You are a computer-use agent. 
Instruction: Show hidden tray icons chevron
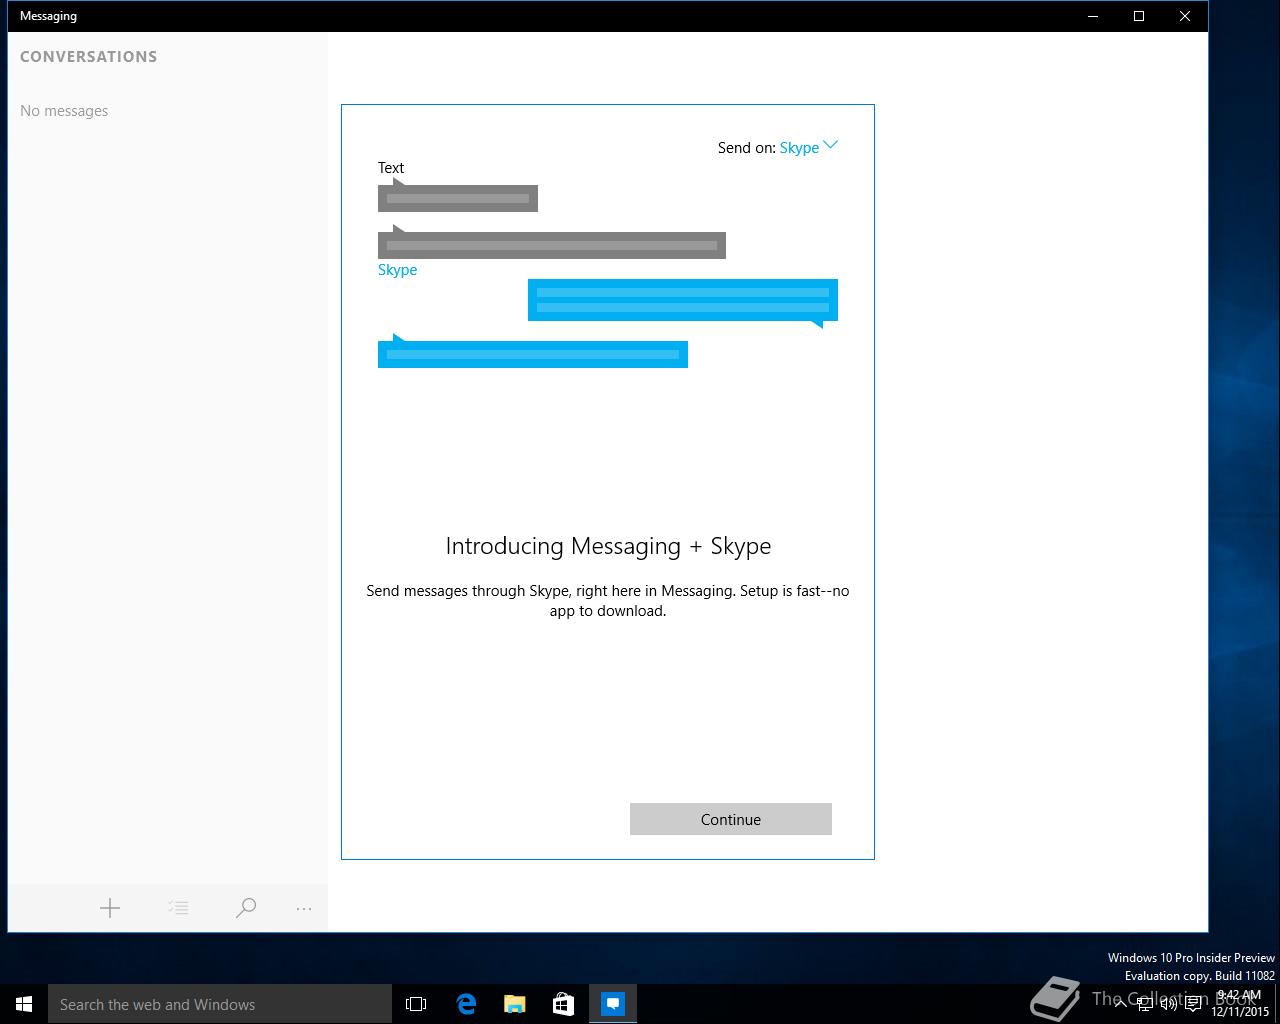pyautogui.click(x=1120, y=1004)
